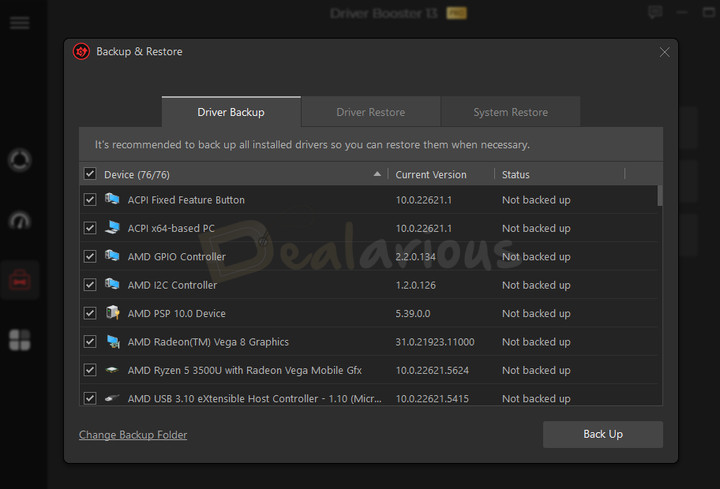This screenshot has height=489, width=720.
Task: Select the red toolbox icon in the sidebar
Action: (x=19, y=280)
